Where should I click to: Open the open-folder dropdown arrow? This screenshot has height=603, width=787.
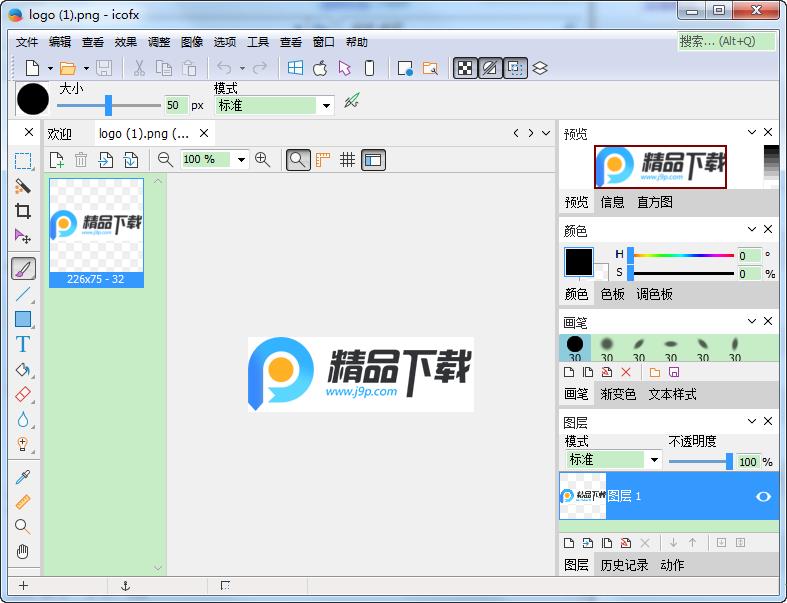(86, 68)
